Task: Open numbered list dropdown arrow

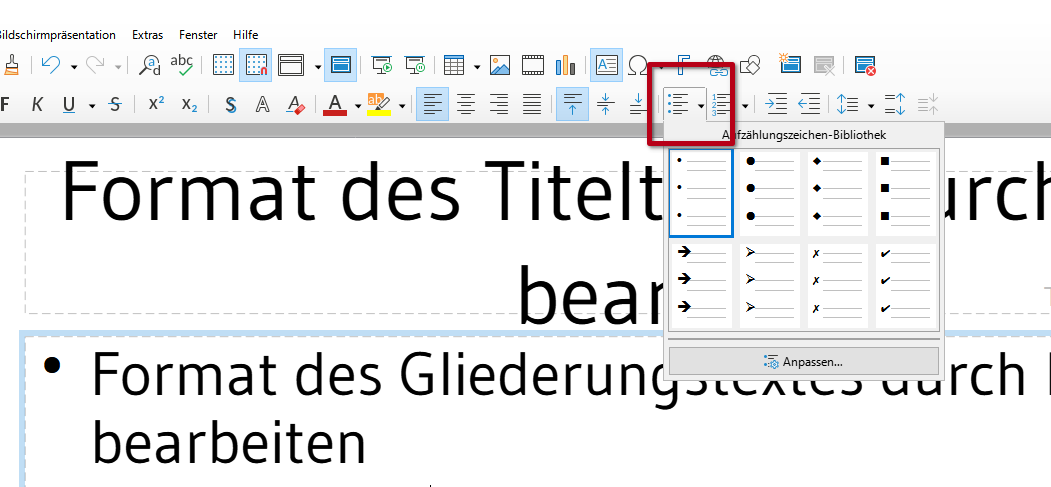Action: (745, 105)
